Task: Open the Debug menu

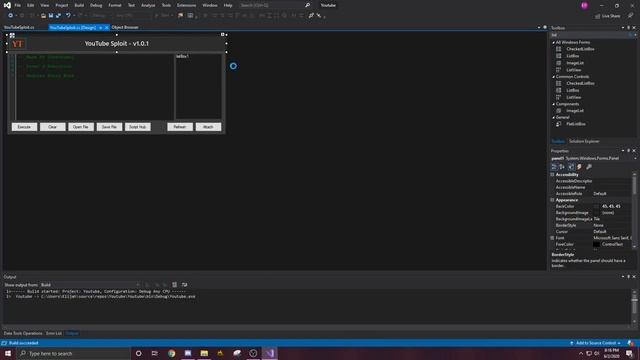Action: point(96,5)
